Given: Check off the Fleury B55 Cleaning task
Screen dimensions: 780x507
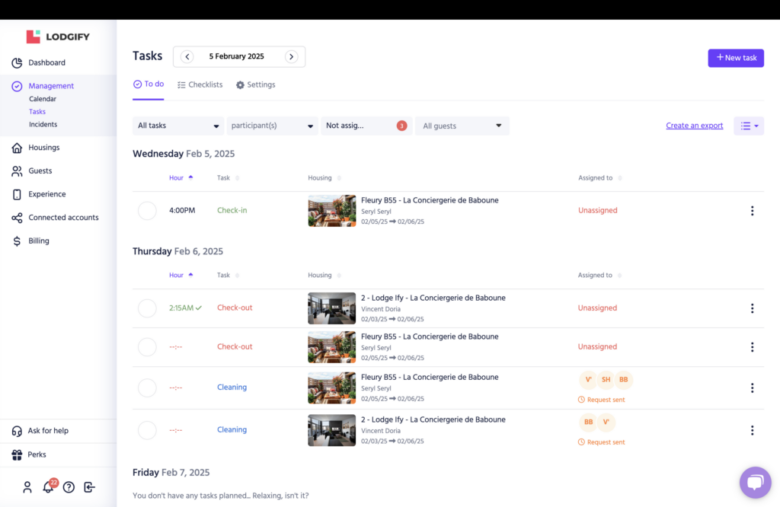Looking at the screenshot, I should [x=147, y=387].
